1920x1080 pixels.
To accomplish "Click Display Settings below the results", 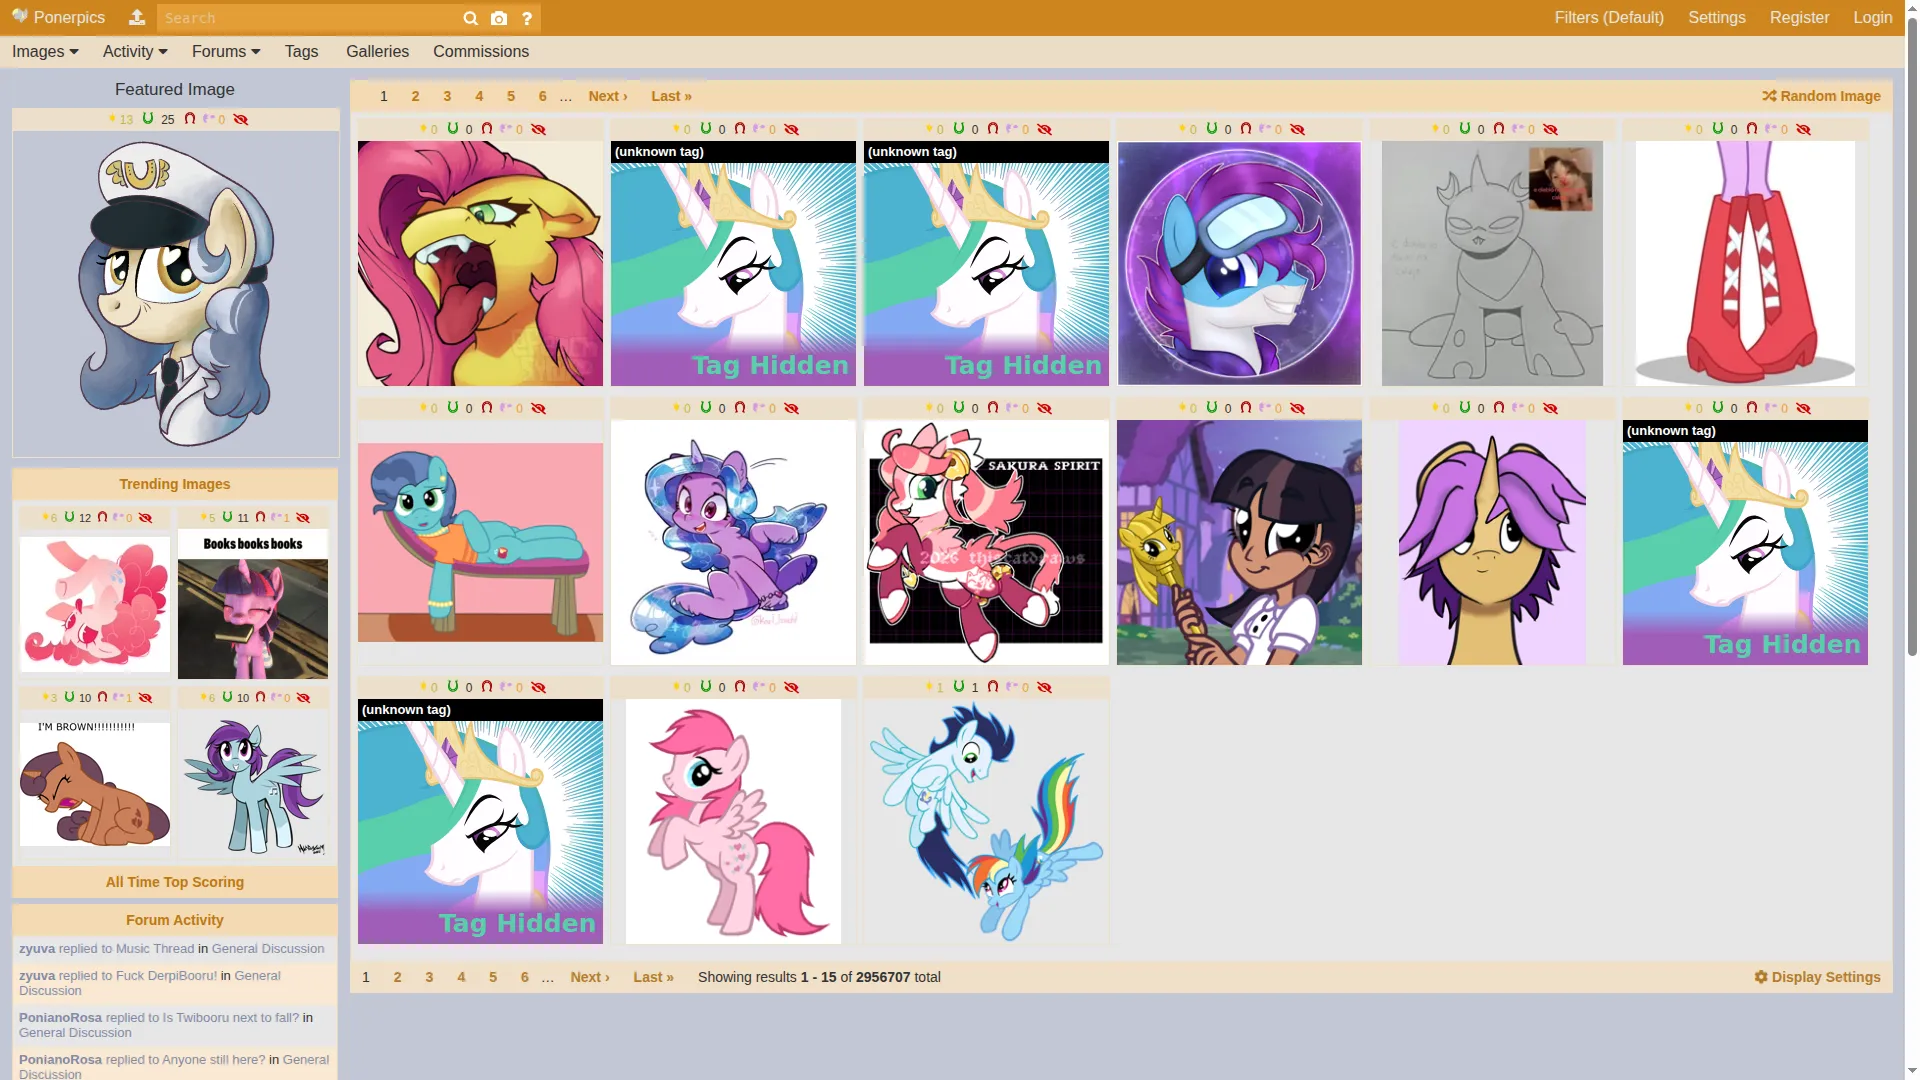I will [1817, 977].
